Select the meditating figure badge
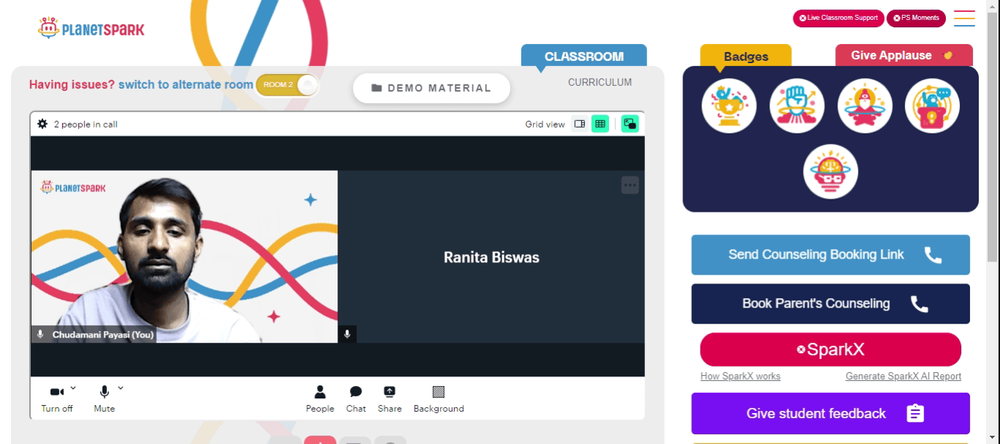Viewport: 1000px width, 444px height. [865, 106]
